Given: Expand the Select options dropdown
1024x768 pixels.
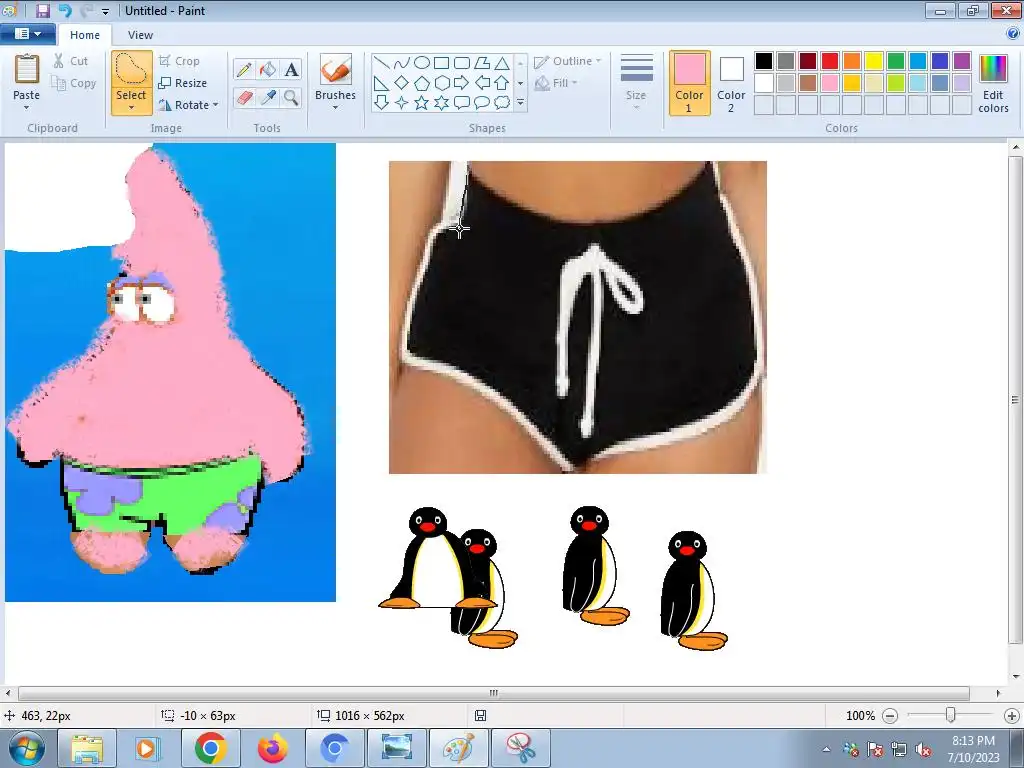Looking at the screenshot, I should [x=131, y=108].
